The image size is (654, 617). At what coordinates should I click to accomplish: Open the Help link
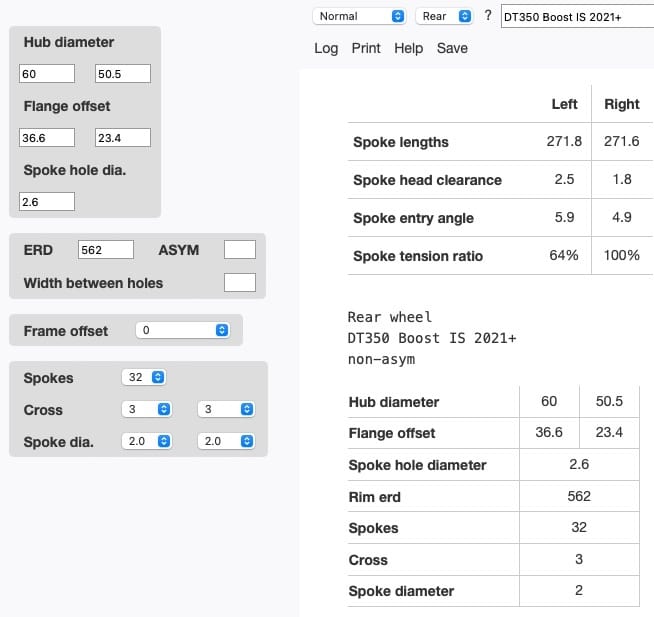[408, 48]
